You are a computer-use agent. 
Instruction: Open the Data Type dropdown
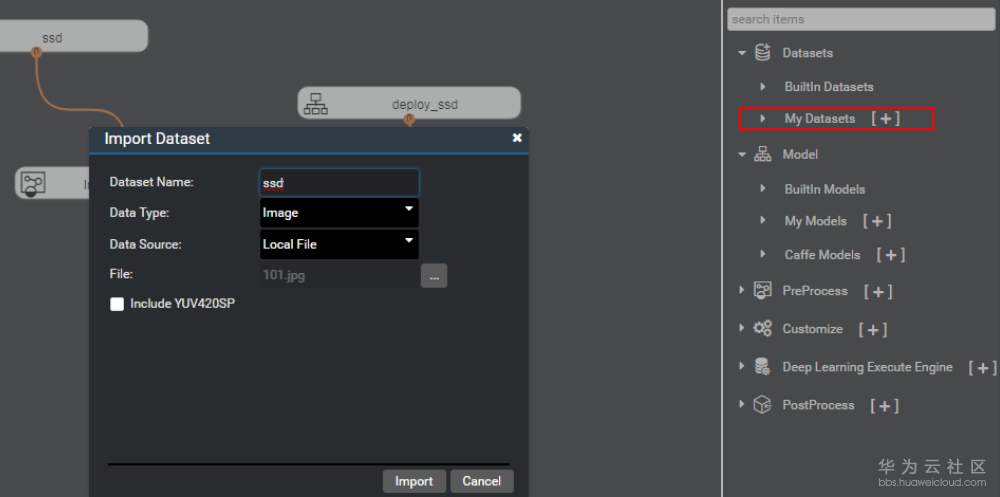point(339,212)
